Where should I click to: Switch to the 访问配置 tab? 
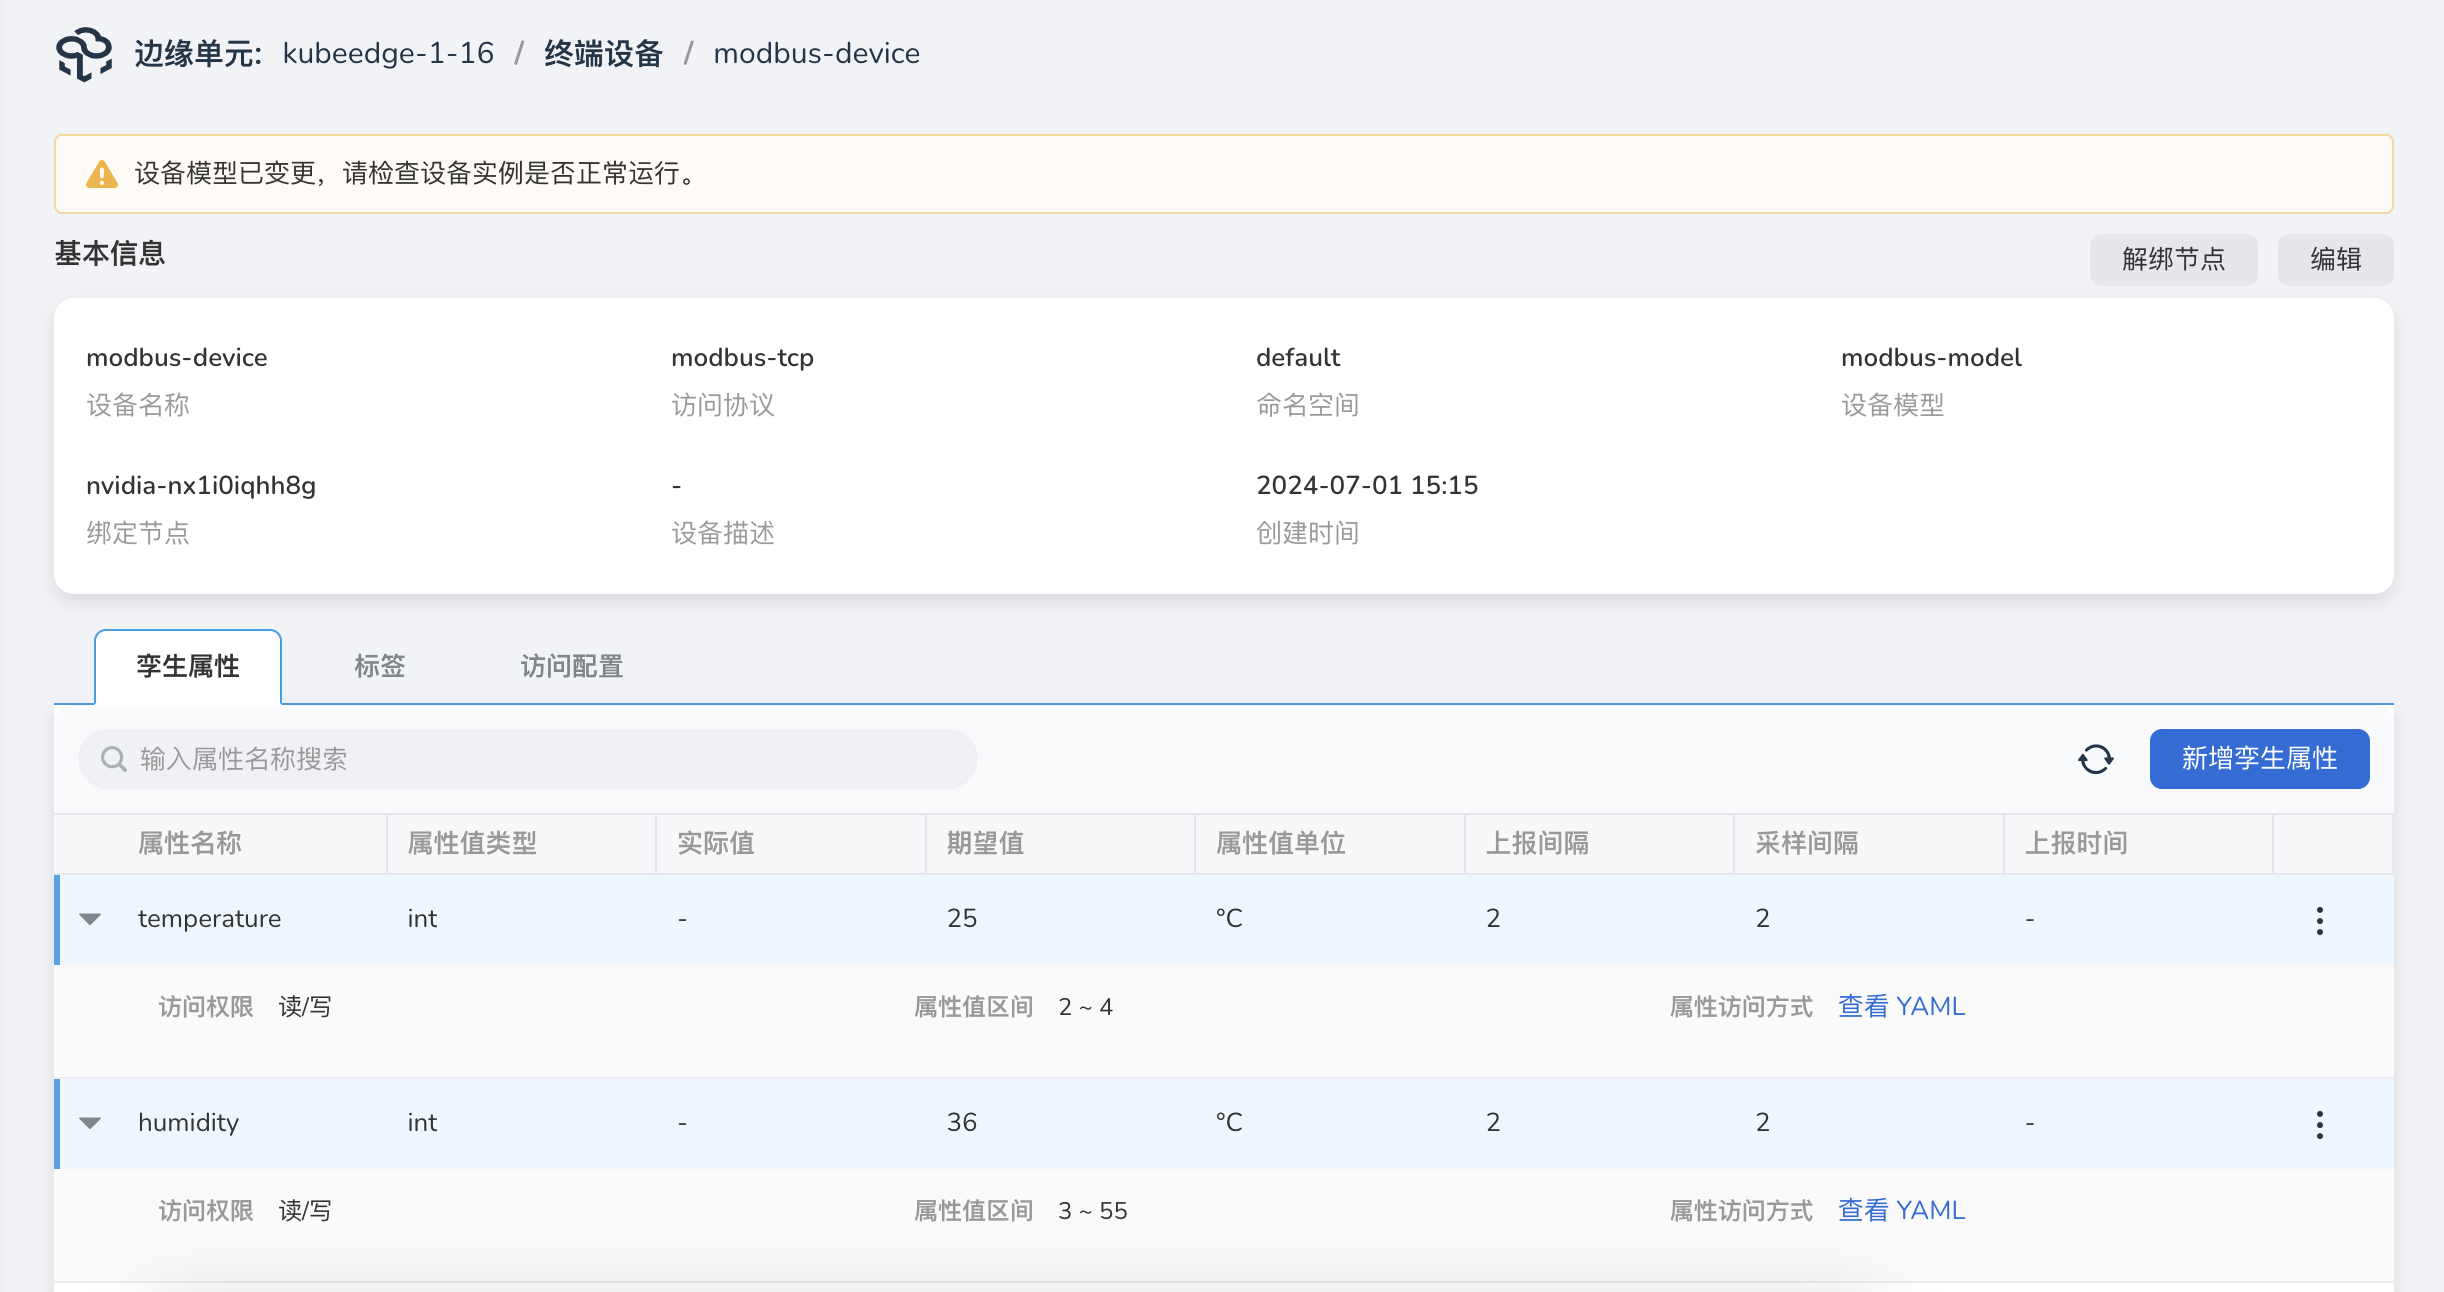click(x=571, y=666)
